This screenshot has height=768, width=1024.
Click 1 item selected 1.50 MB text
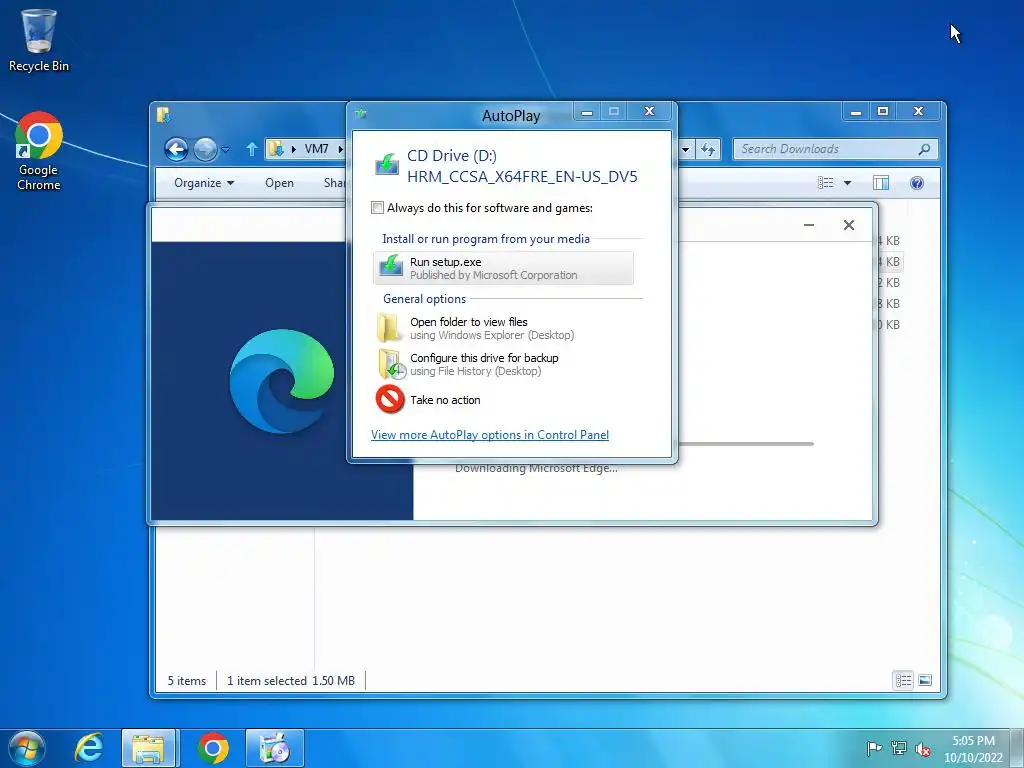291,680
